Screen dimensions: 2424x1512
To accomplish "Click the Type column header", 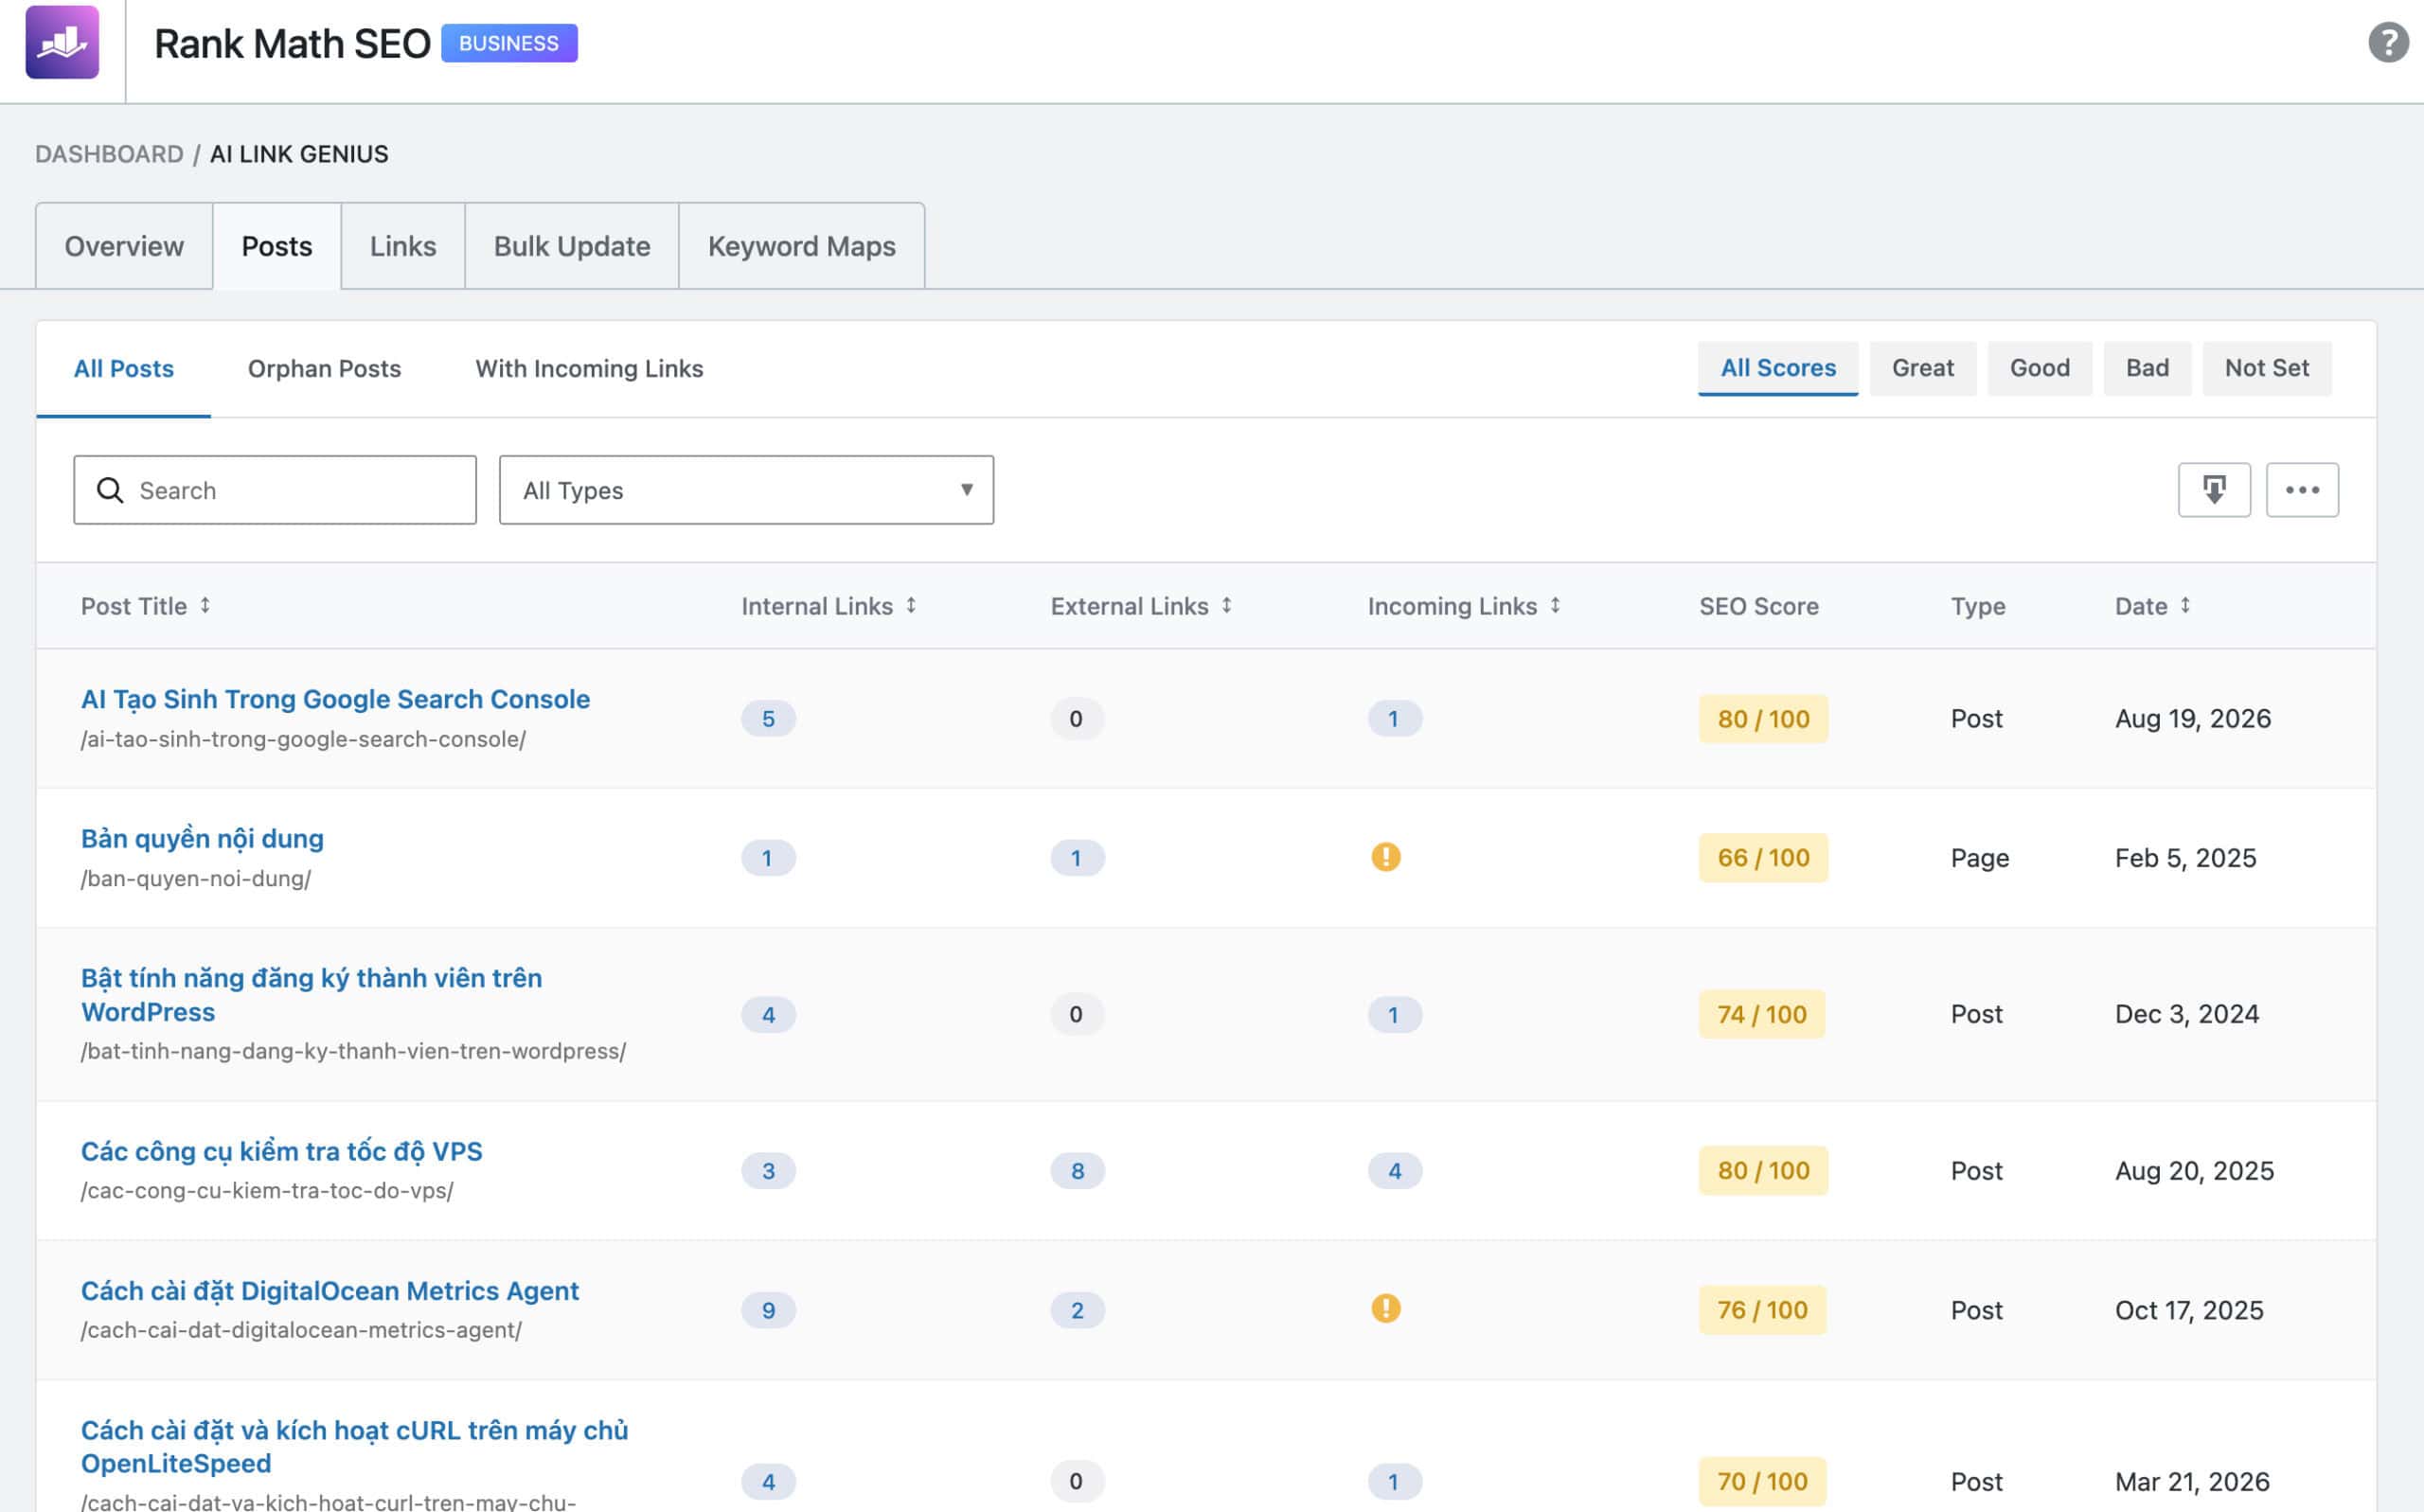I will (1977, 606).
